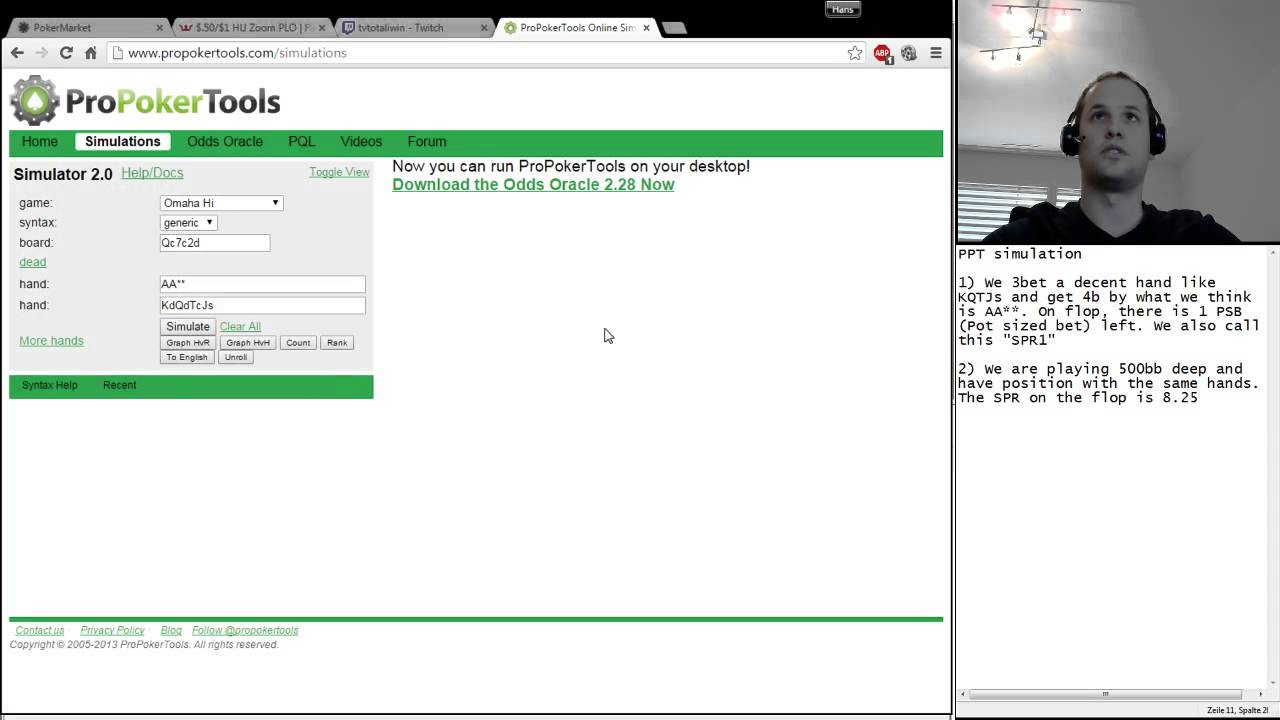Close the tvtotaliwin Twitch tab
This screenshot has height=720, width=1280.
(485, 28)
